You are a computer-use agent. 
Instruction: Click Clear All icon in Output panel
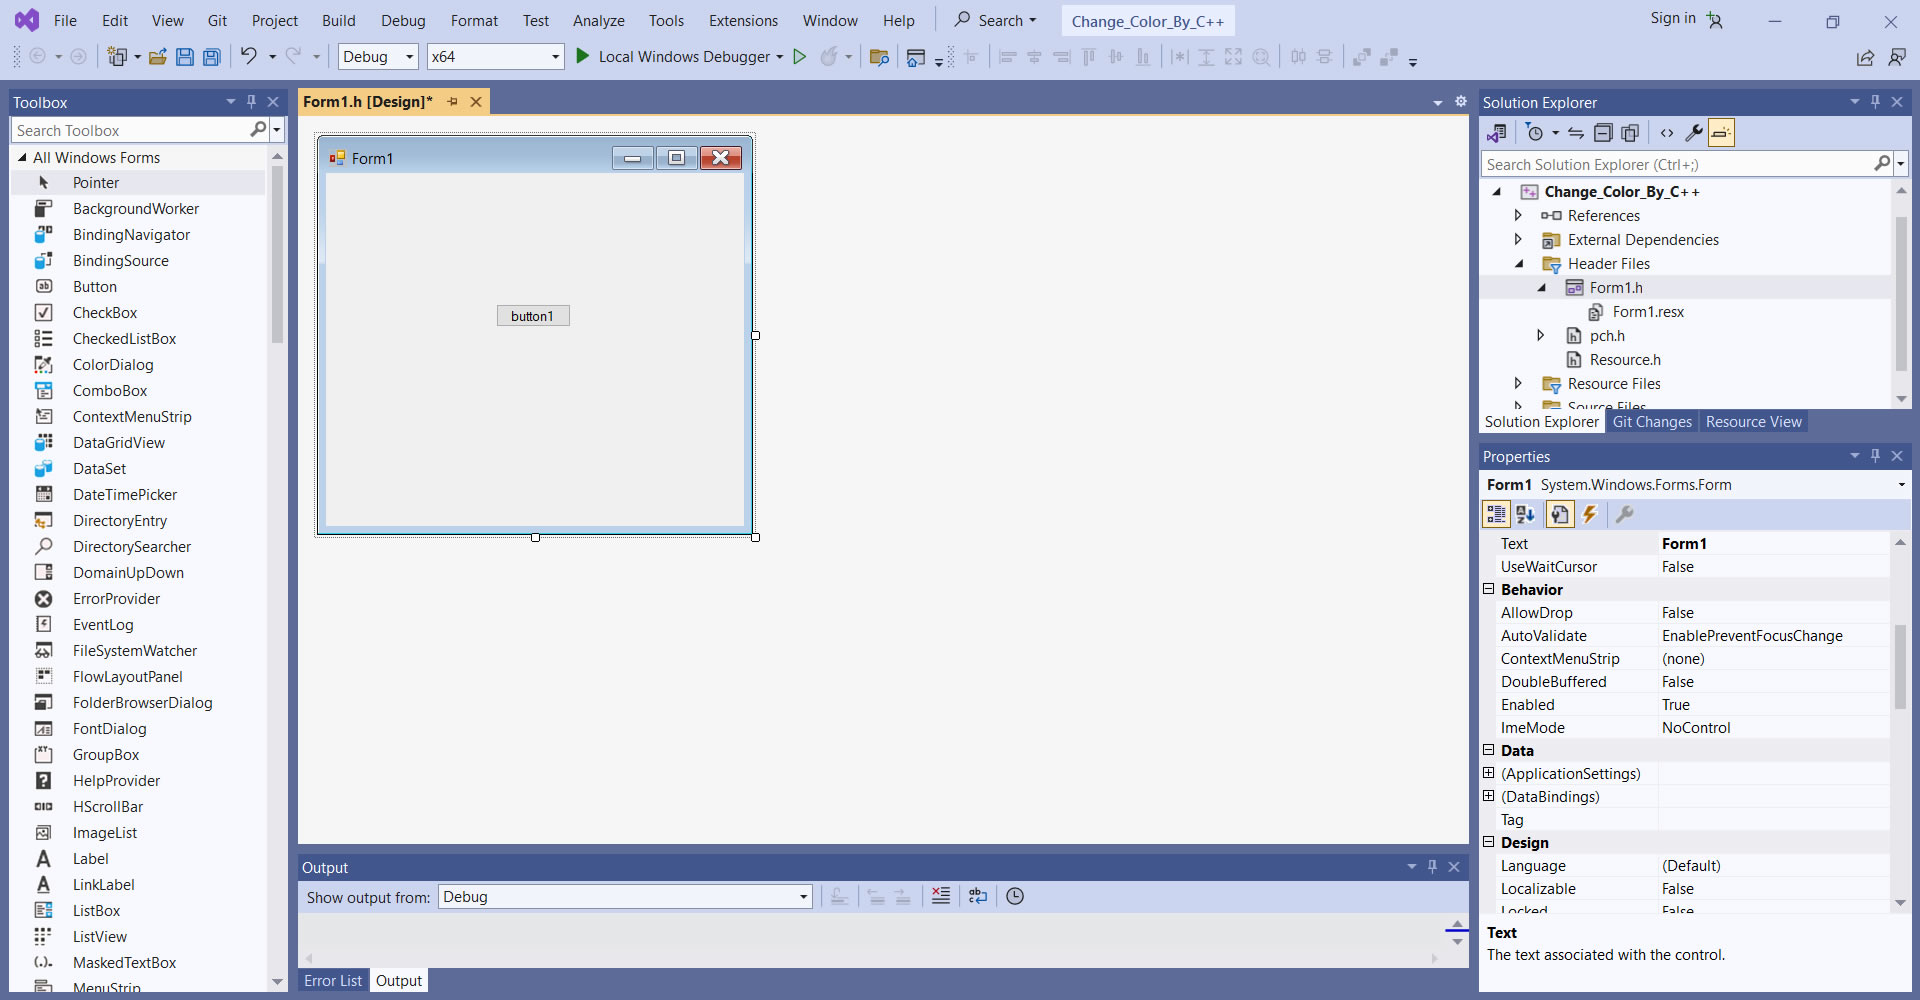[x=941, y=896]
